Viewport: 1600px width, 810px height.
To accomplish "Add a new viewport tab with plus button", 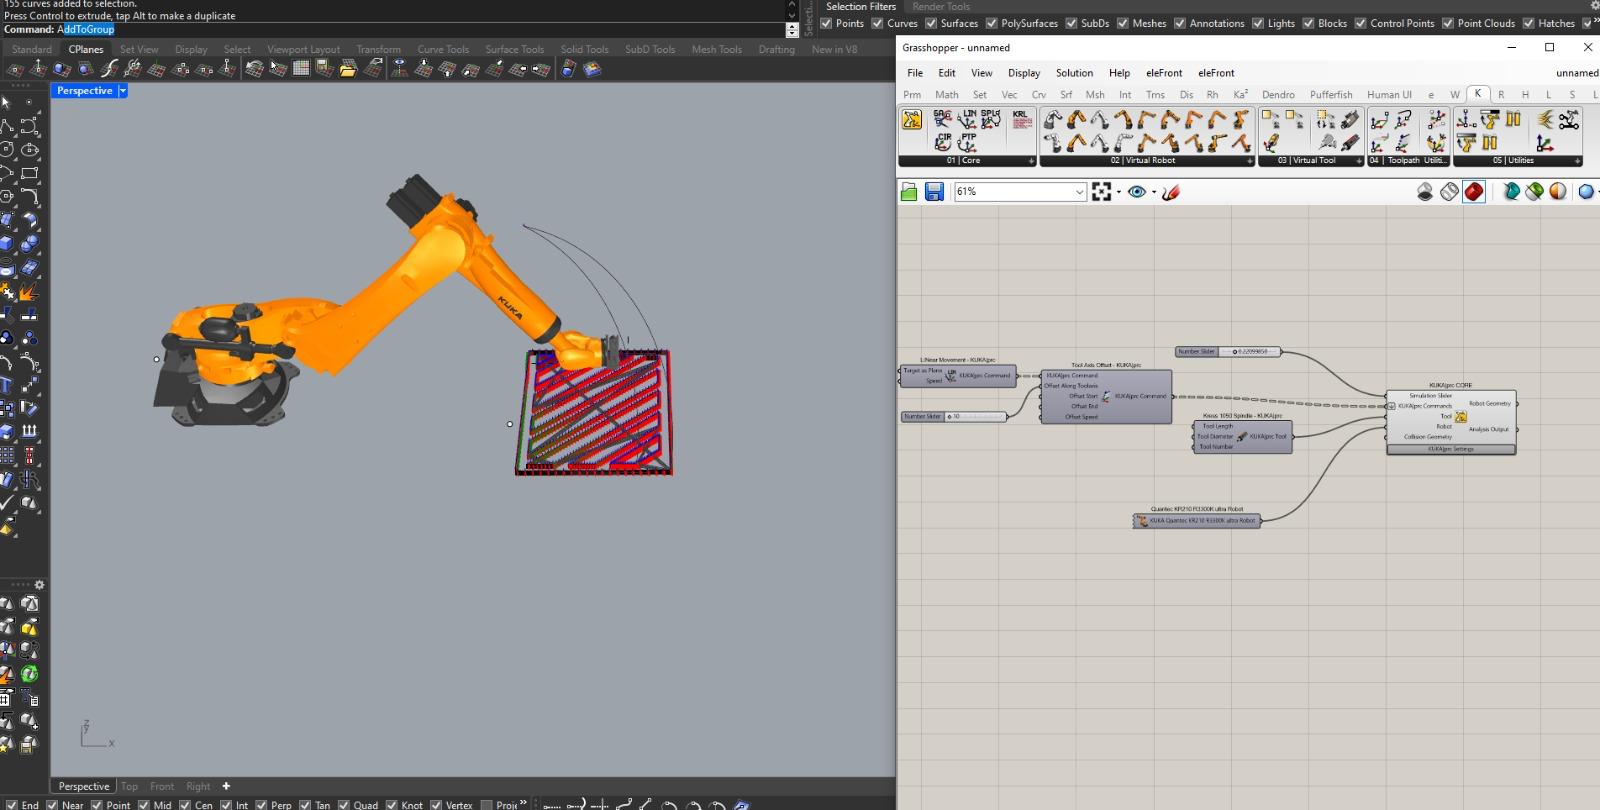I will (x=226, y=786).
